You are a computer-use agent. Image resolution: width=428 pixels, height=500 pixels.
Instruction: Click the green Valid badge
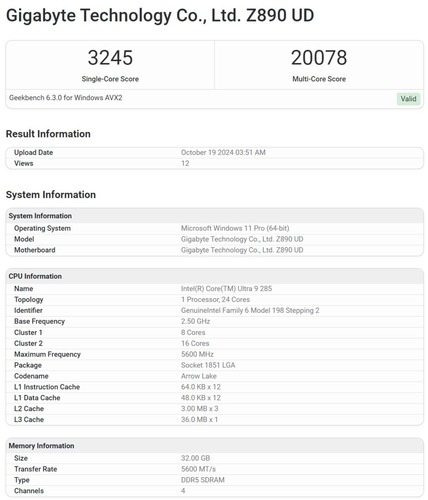click(x=408, y=99)
